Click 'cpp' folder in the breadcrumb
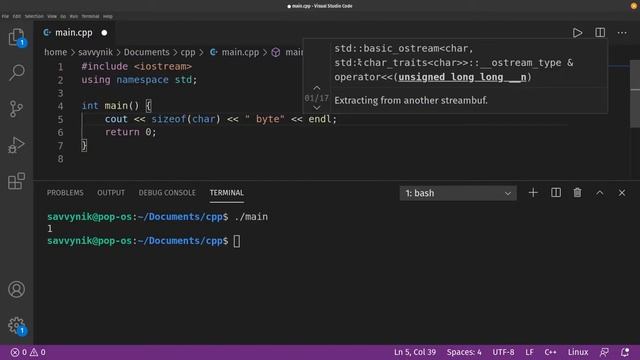The width and height of the screenshot is (640, 360). click(188, 52)
